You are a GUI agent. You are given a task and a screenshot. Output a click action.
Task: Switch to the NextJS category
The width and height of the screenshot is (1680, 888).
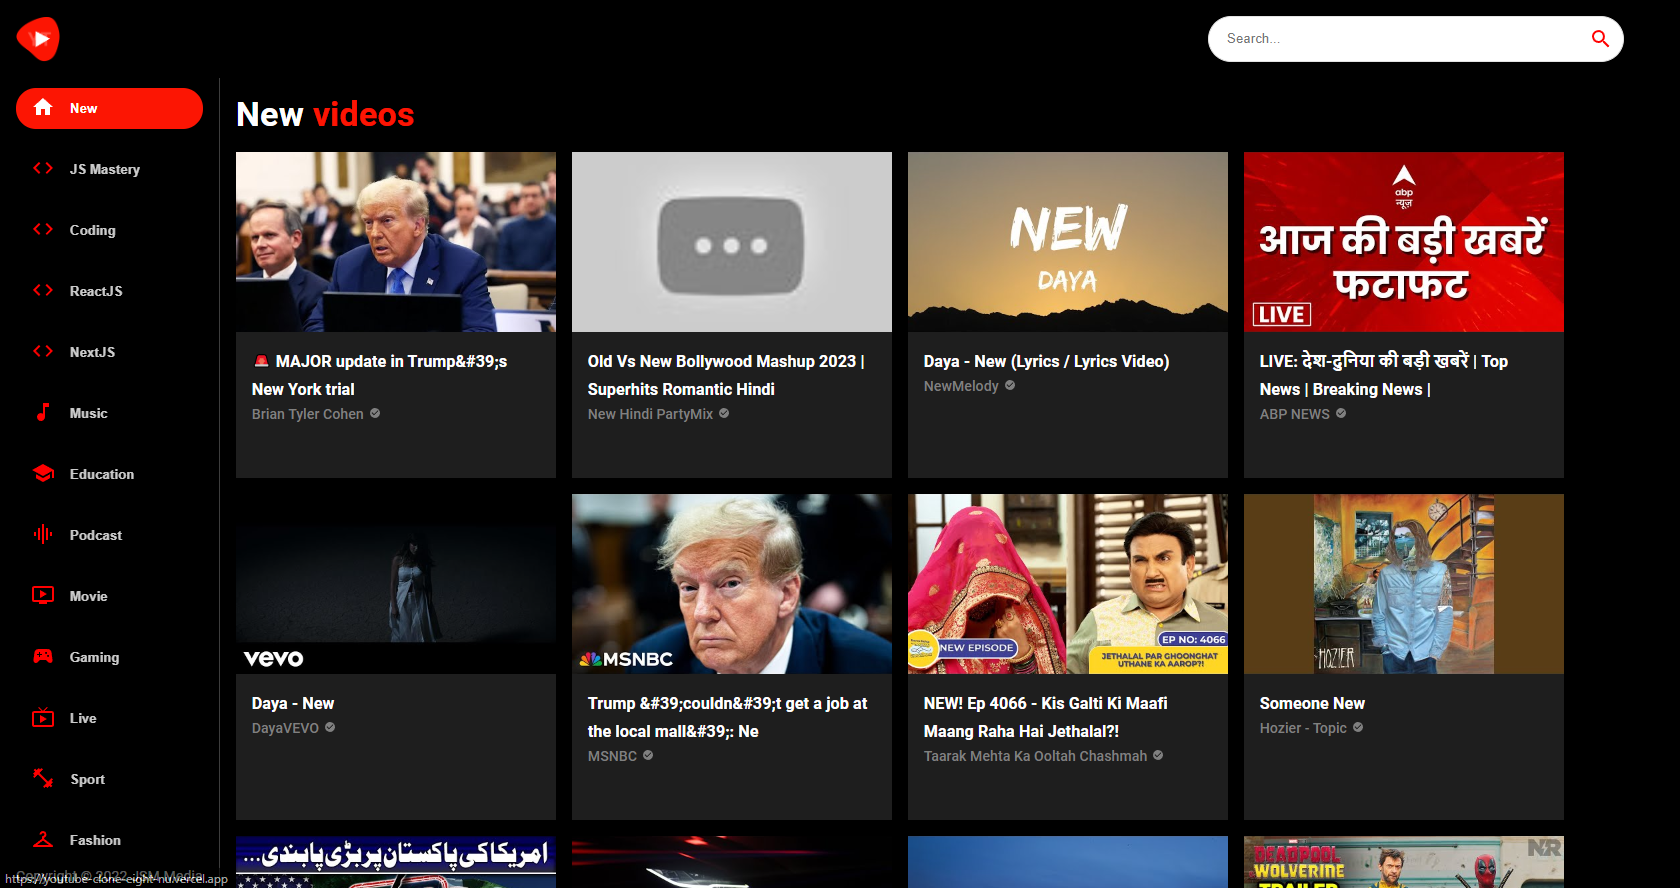coord(109,352)
